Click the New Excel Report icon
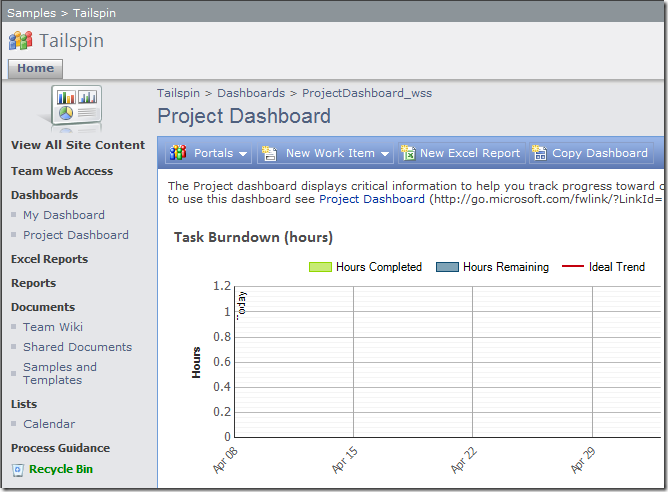Viewport: 668px width, 492px height. pyautogui.click(x=408, y=152)
